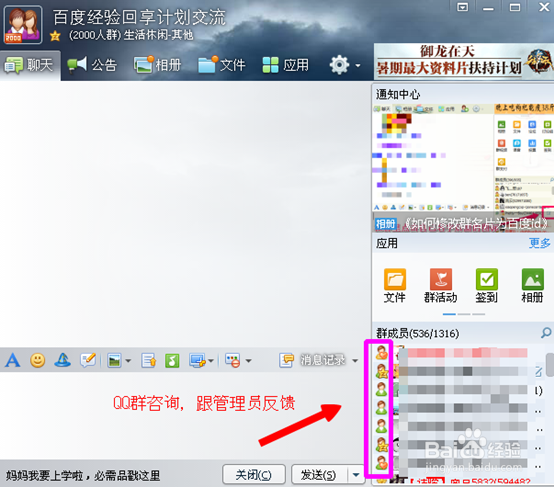Open 消息记录 message history
Image resolution: width=554 pixels, height=487 pixels.
click(313, 360)
